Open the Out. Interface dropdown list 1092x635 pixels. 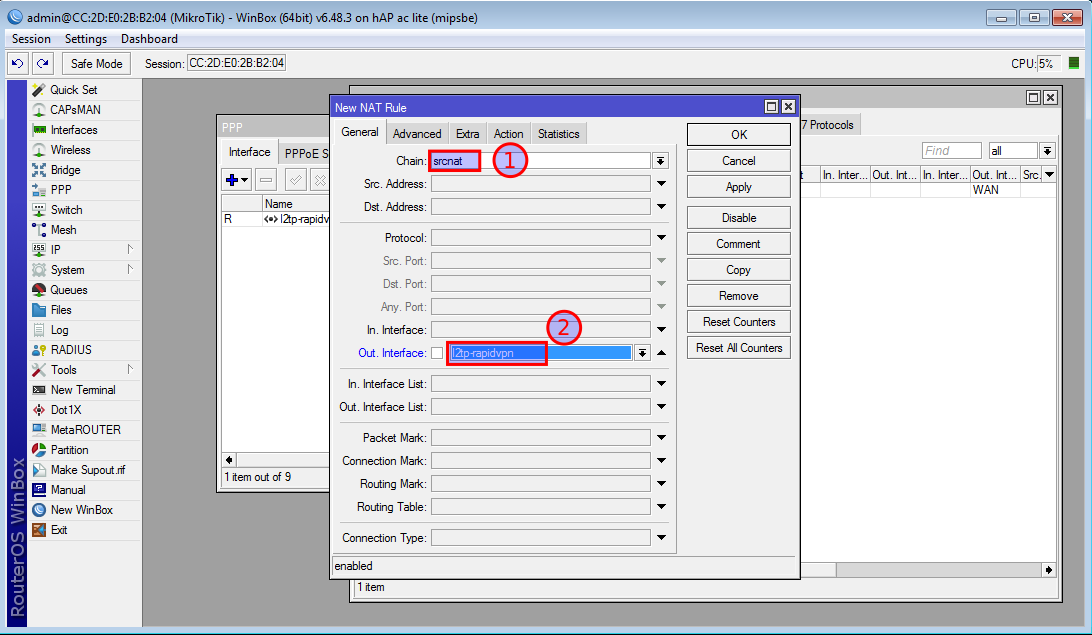pyautogui.click(x=642, y=353)
